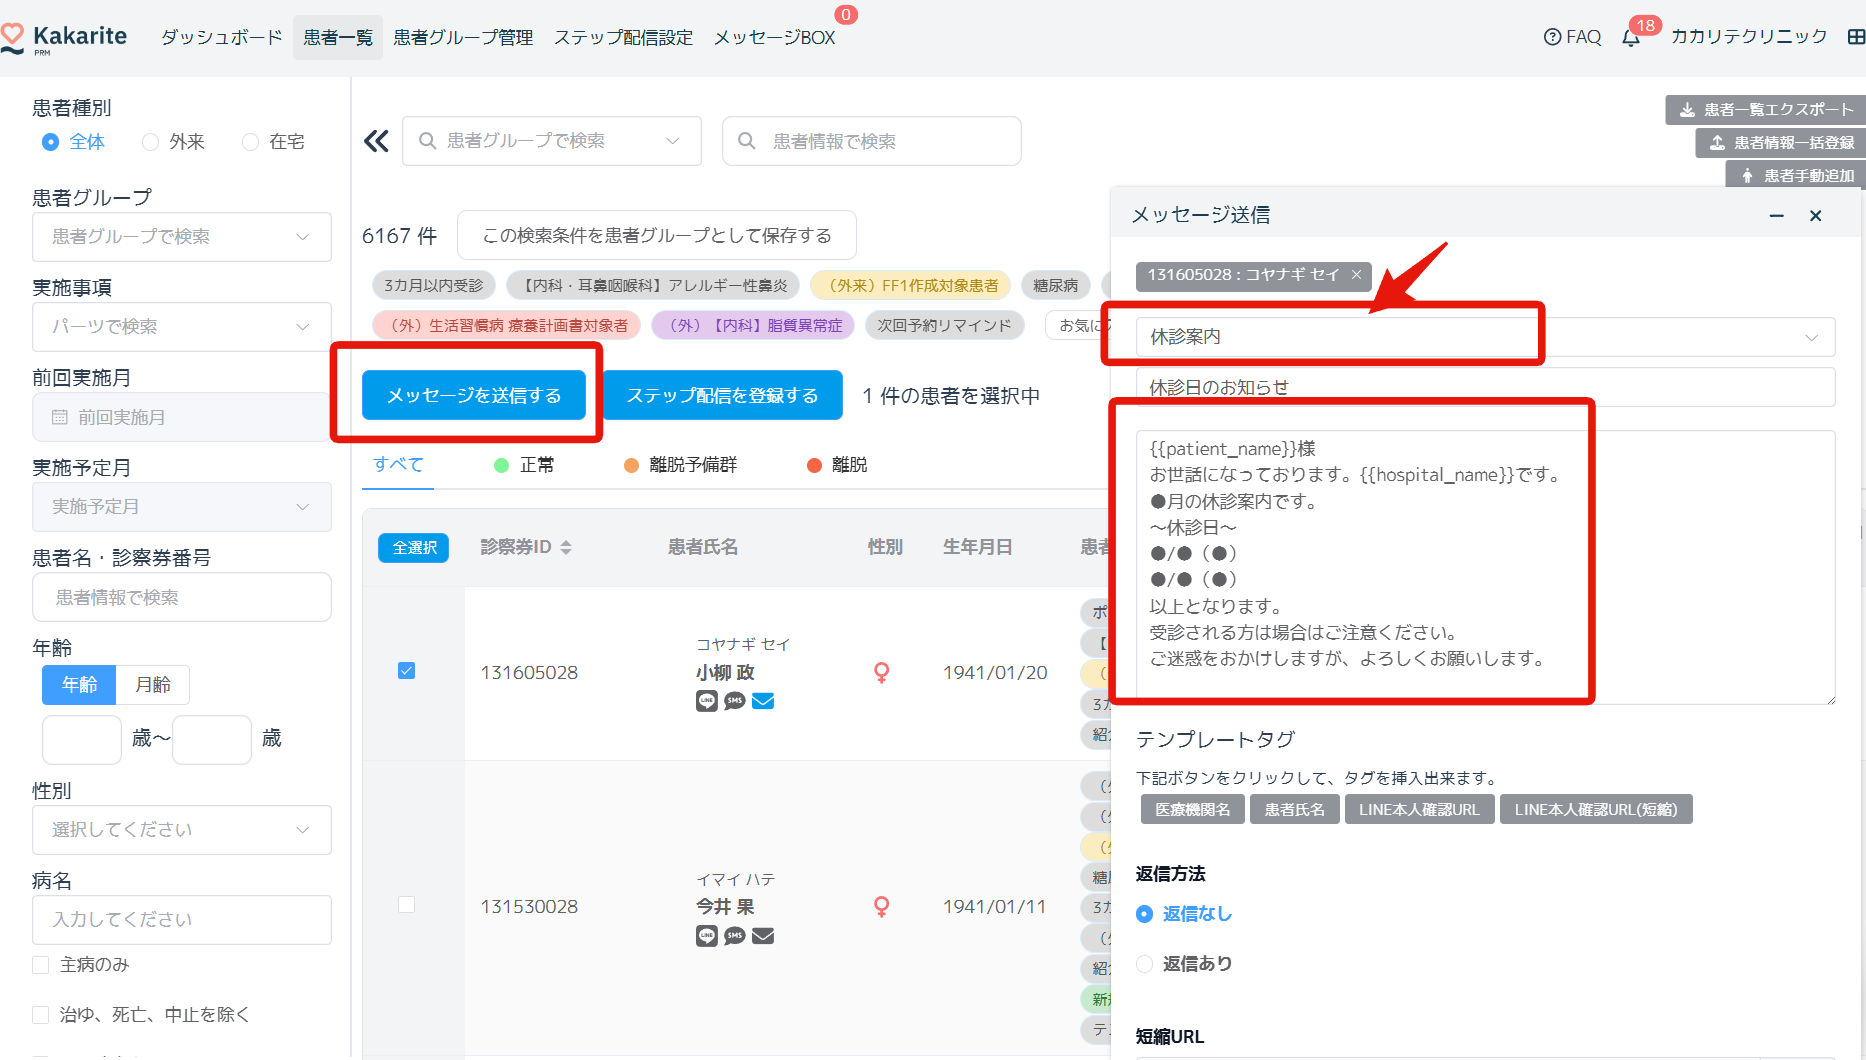Screen dimensions: 1866x1060
Task: Switch to the 離脱予備群 tab
Action: (681, 465)
